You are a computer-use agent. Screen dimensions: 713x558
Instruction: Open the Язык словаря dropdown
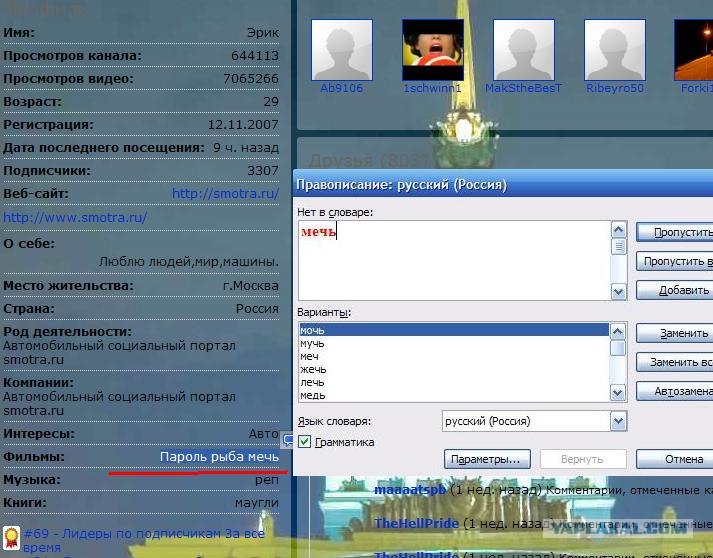click(618, 421)
